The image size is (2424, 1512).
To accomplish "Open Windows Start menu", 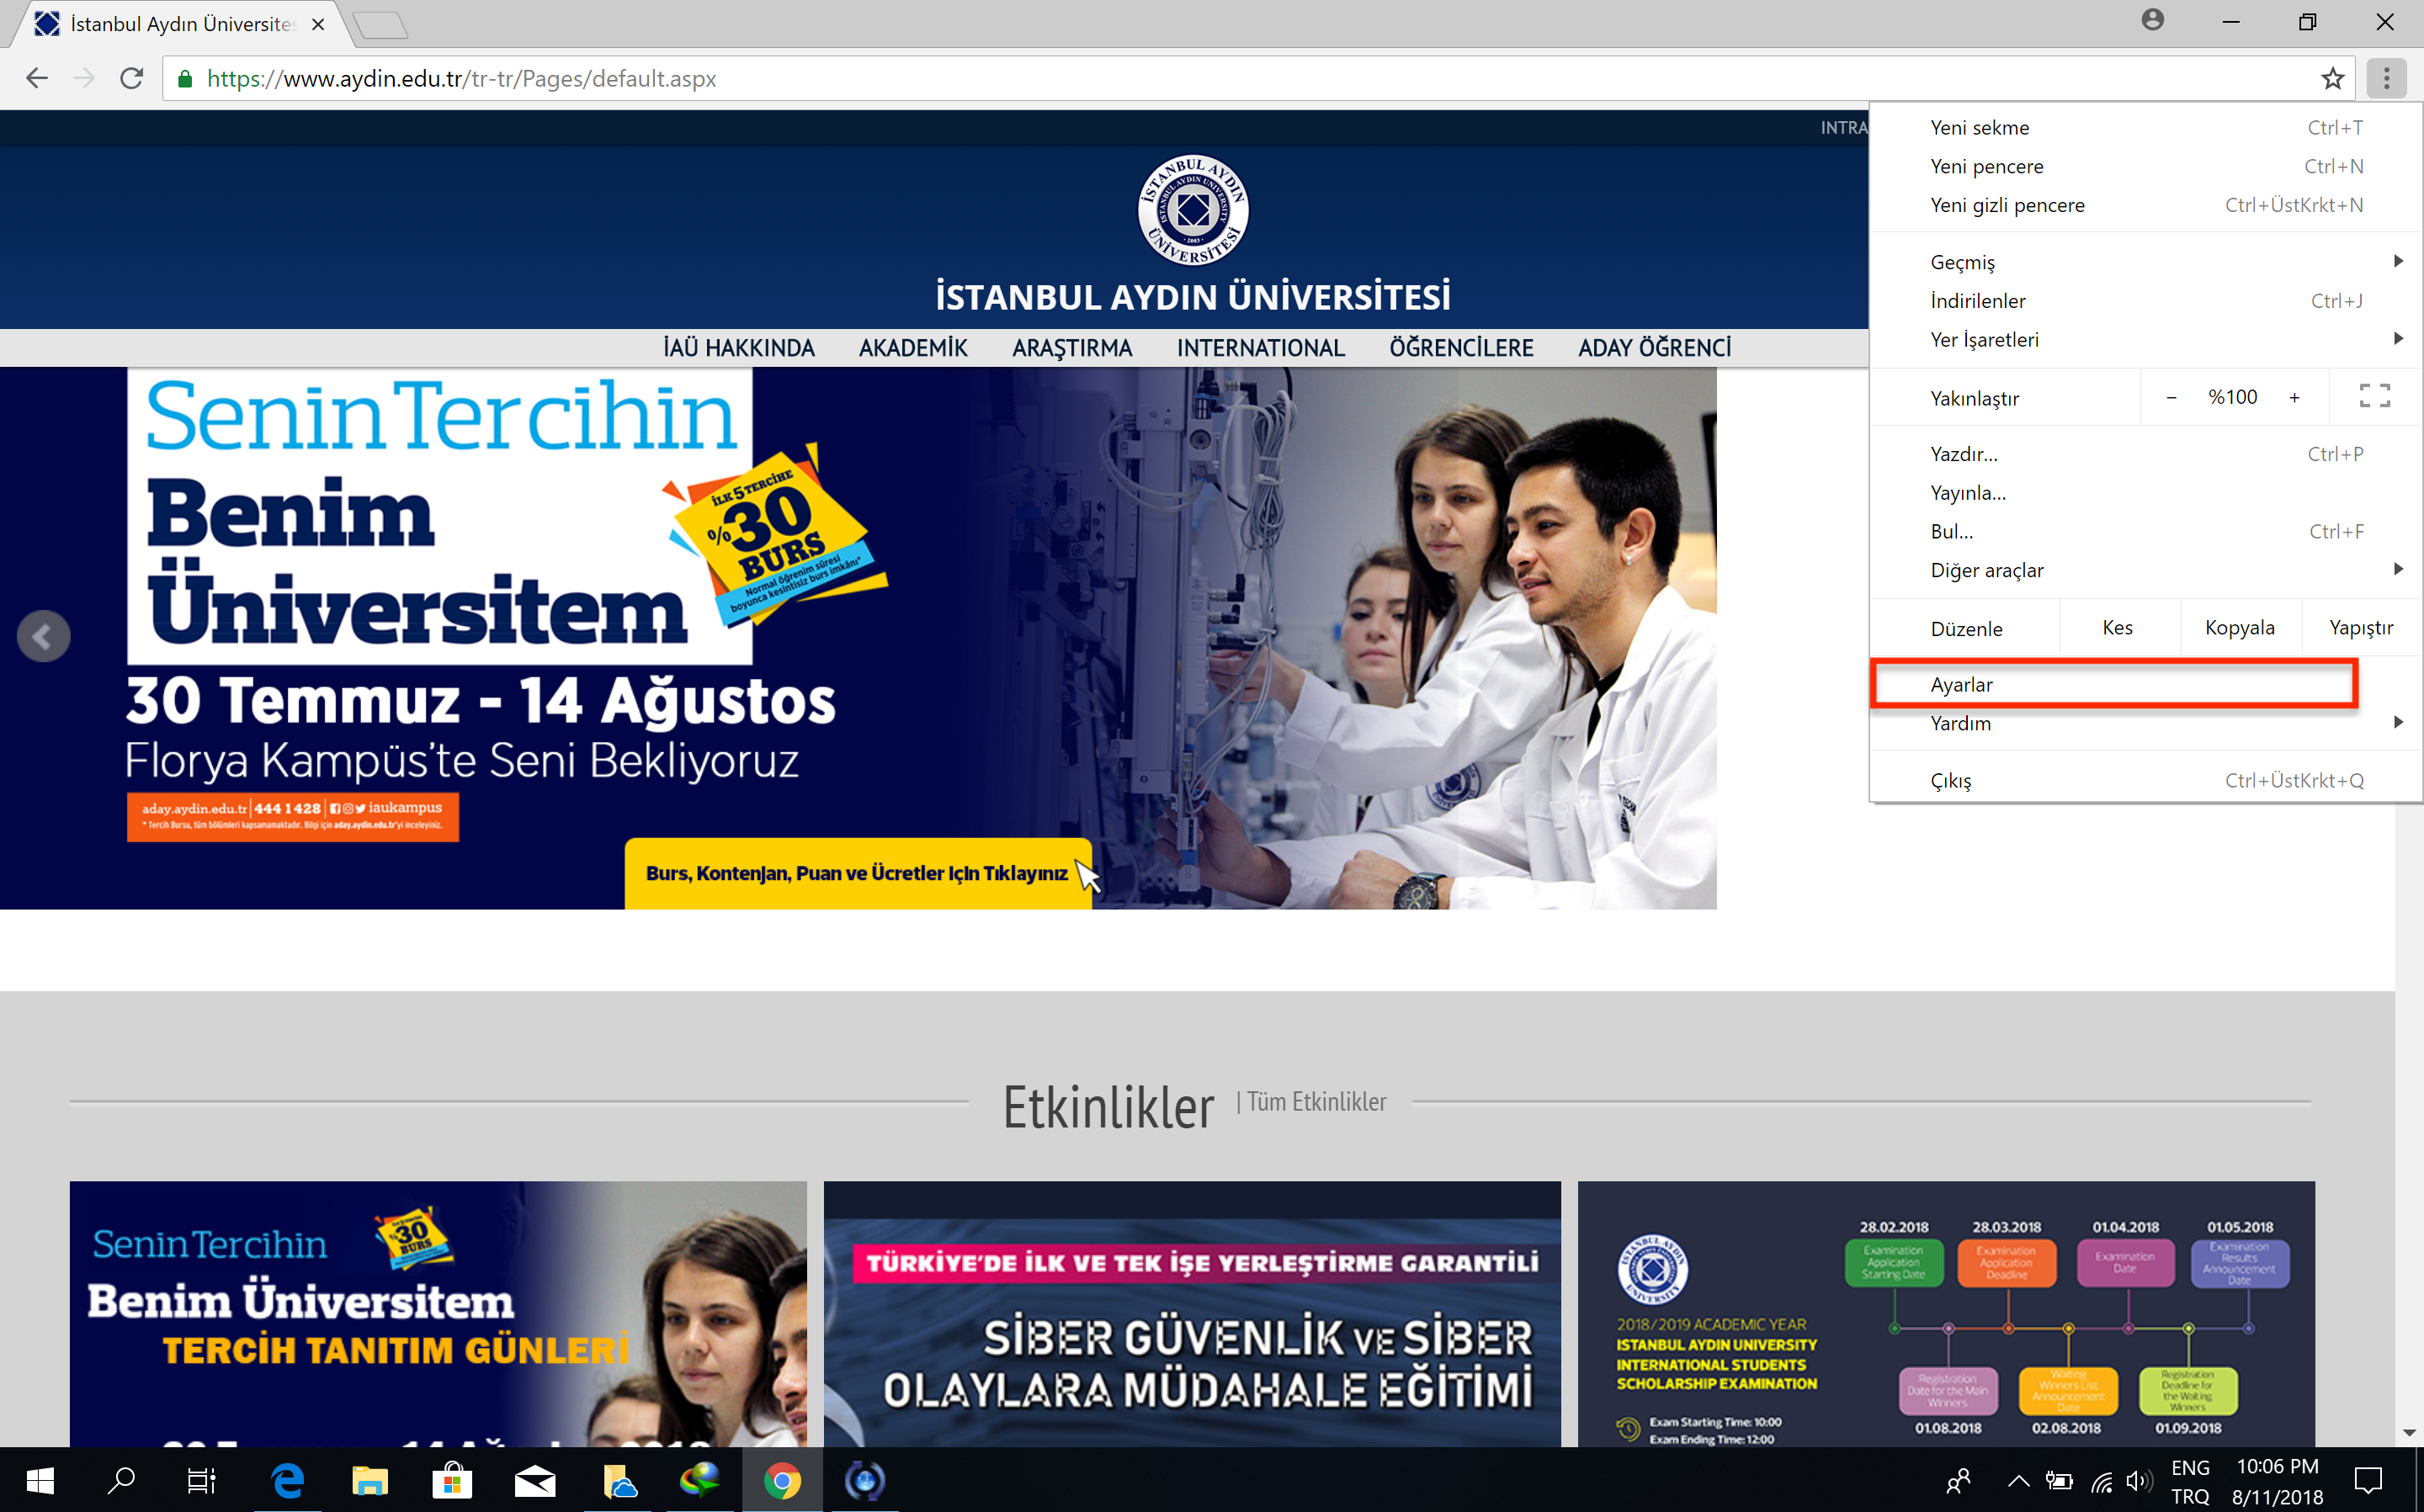I will (x=39, y=1481).
